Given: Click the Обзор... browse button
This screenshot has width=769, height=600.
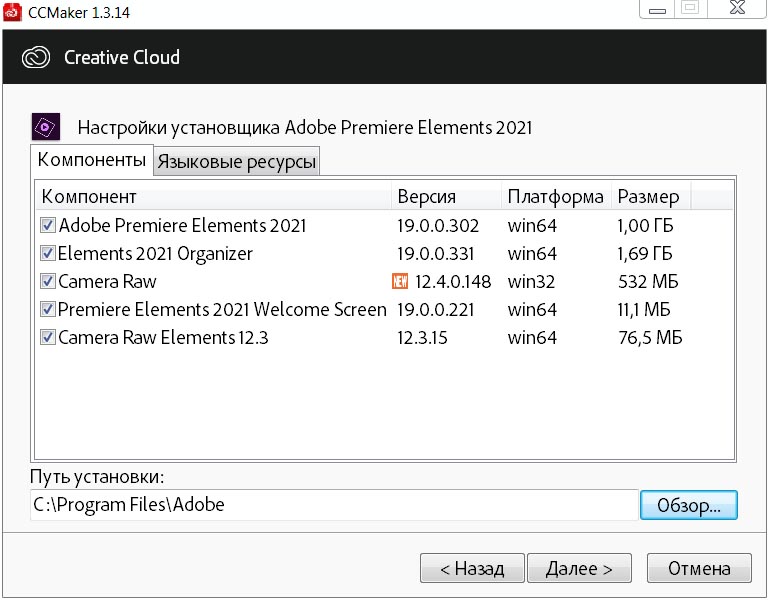Looking at the screenshot, I should (689, 505).
